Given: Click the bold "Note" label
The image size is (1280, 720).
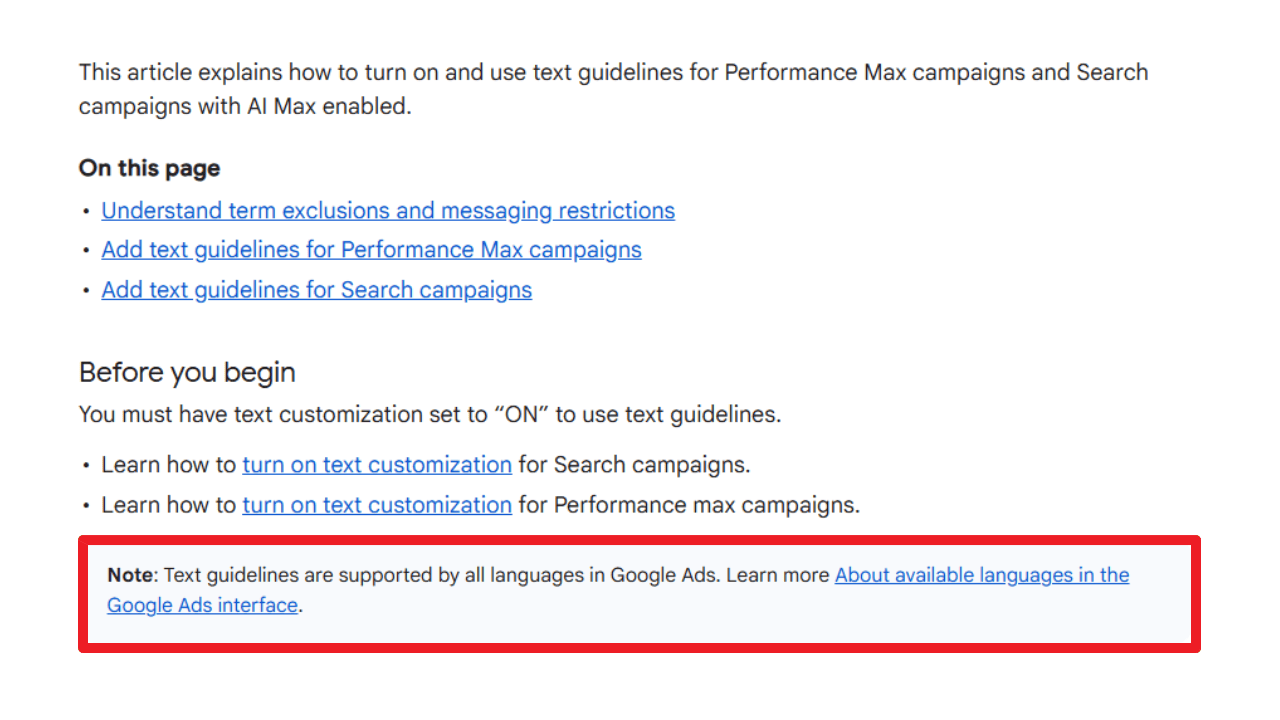Looking at the screenshot, I should coord(131,575).
